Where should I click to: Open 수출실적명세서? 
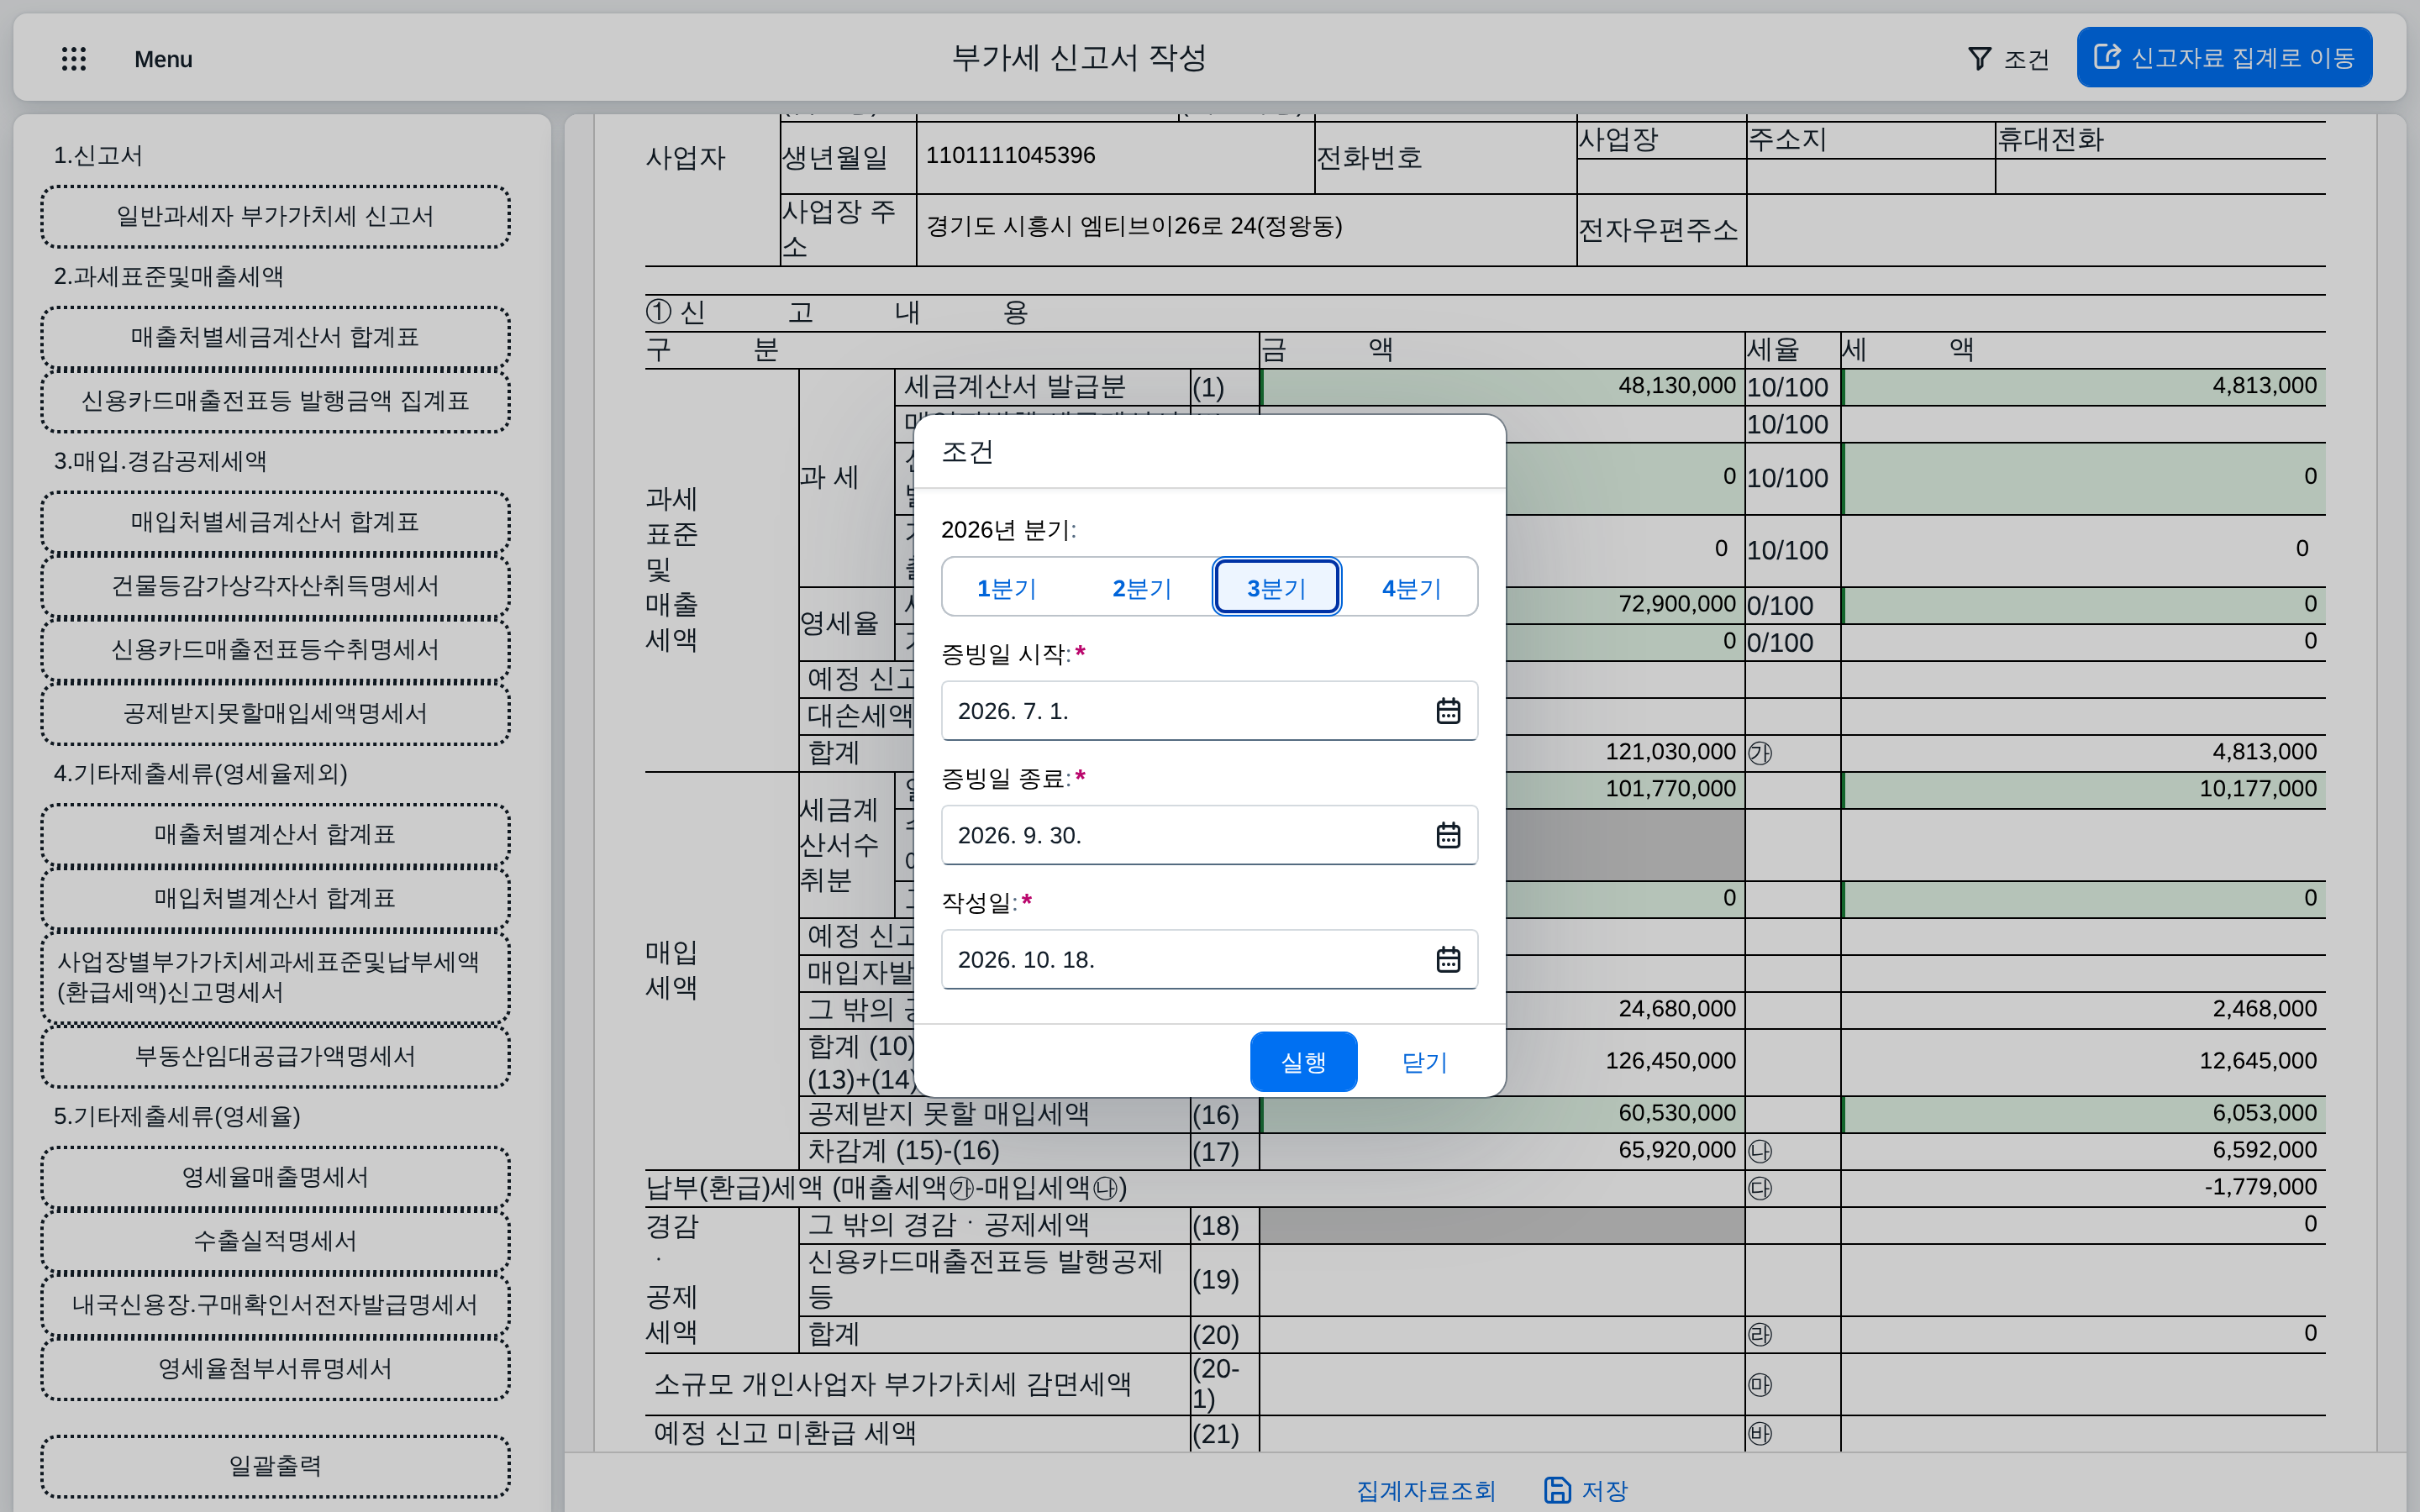point(275,1241)
